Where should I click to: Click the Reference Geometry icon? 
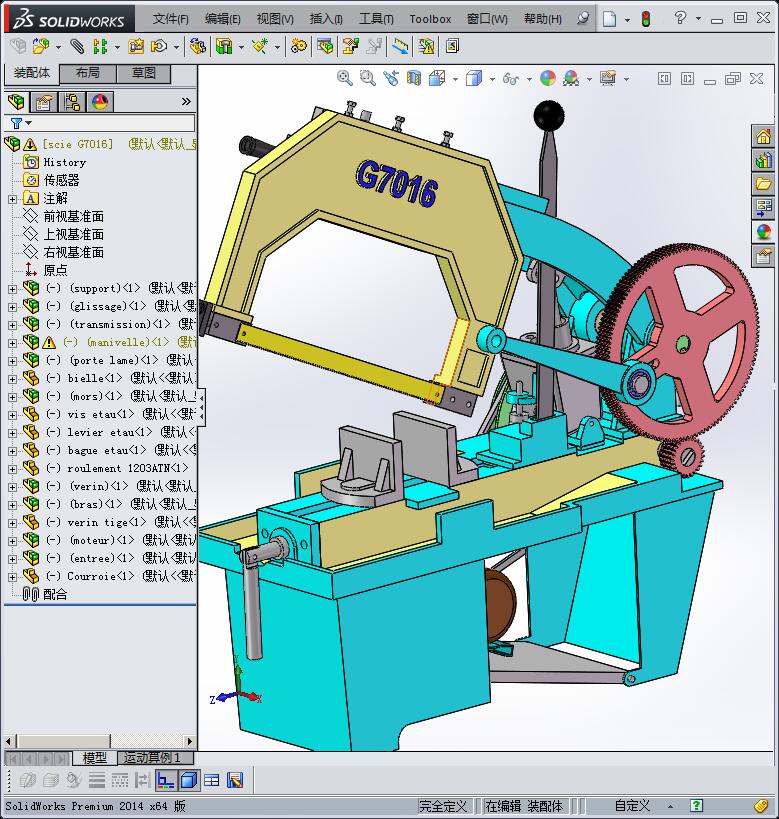tap(260, 46)
